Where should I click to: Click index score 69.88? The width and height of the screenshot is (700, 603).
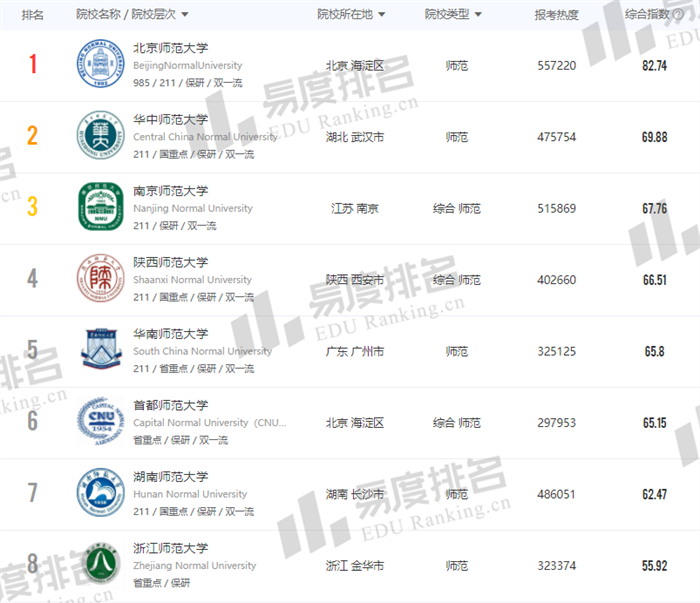[x=654, y=137]
